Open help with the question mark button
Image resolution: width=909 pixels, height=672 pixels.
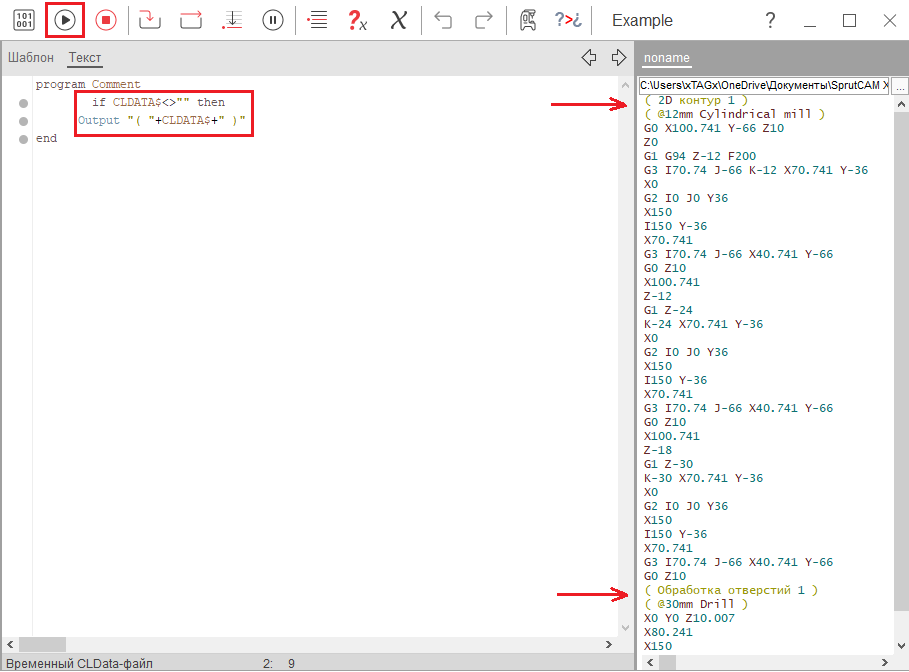[770, 20]
